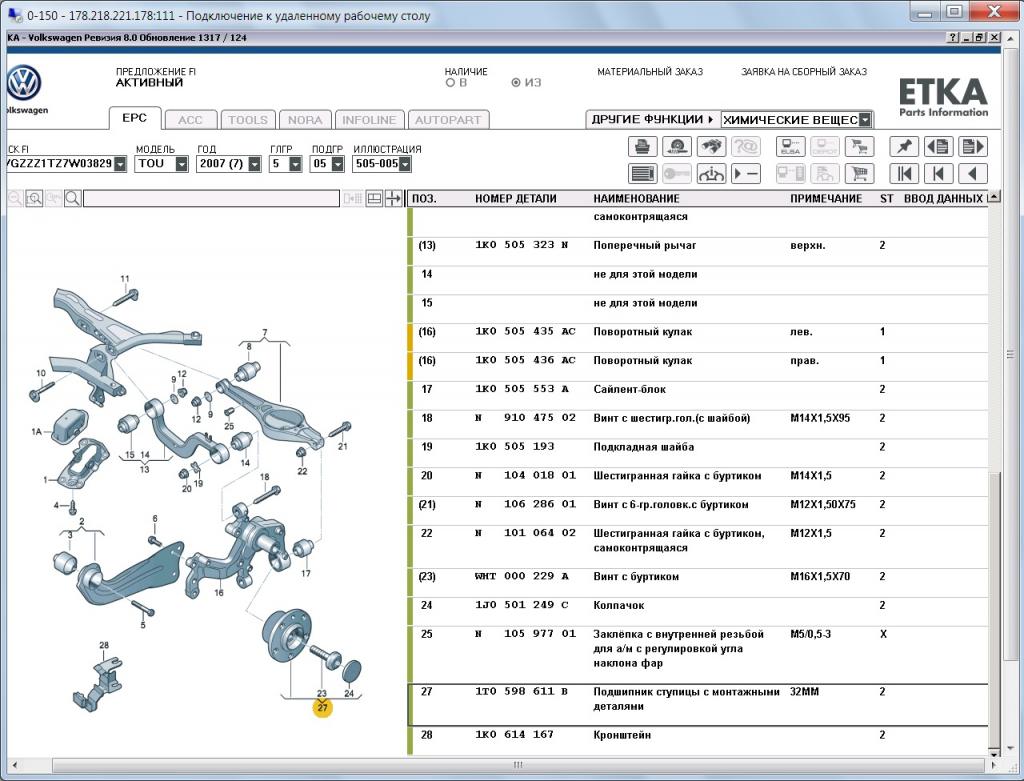The width and height of the screenshot is (1024, 781).
Task: Open the VIN number dropdown
Action: pyautogui.click(x=120, y=164)
